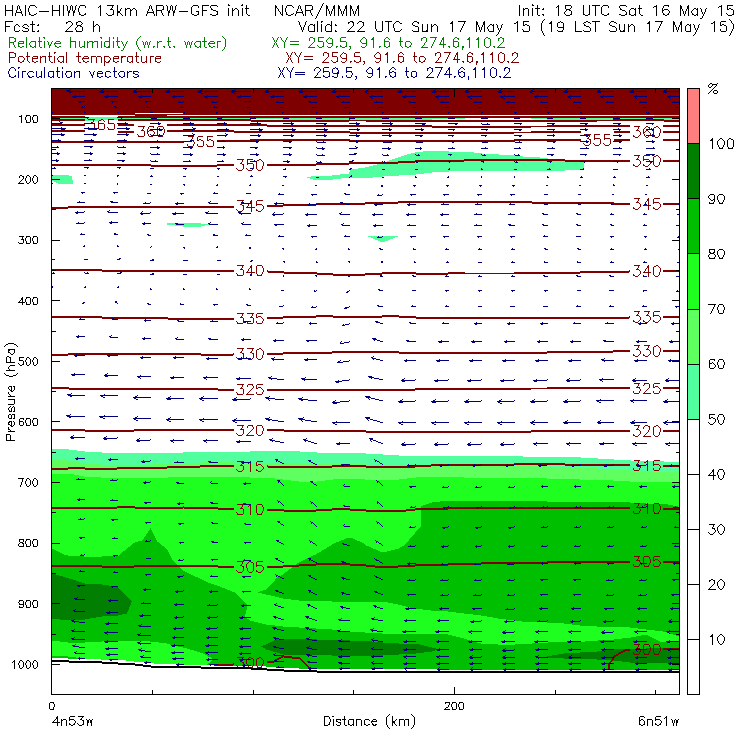Click the right-edge '300' contour label
740x740 pixels.
pos(647,650)
